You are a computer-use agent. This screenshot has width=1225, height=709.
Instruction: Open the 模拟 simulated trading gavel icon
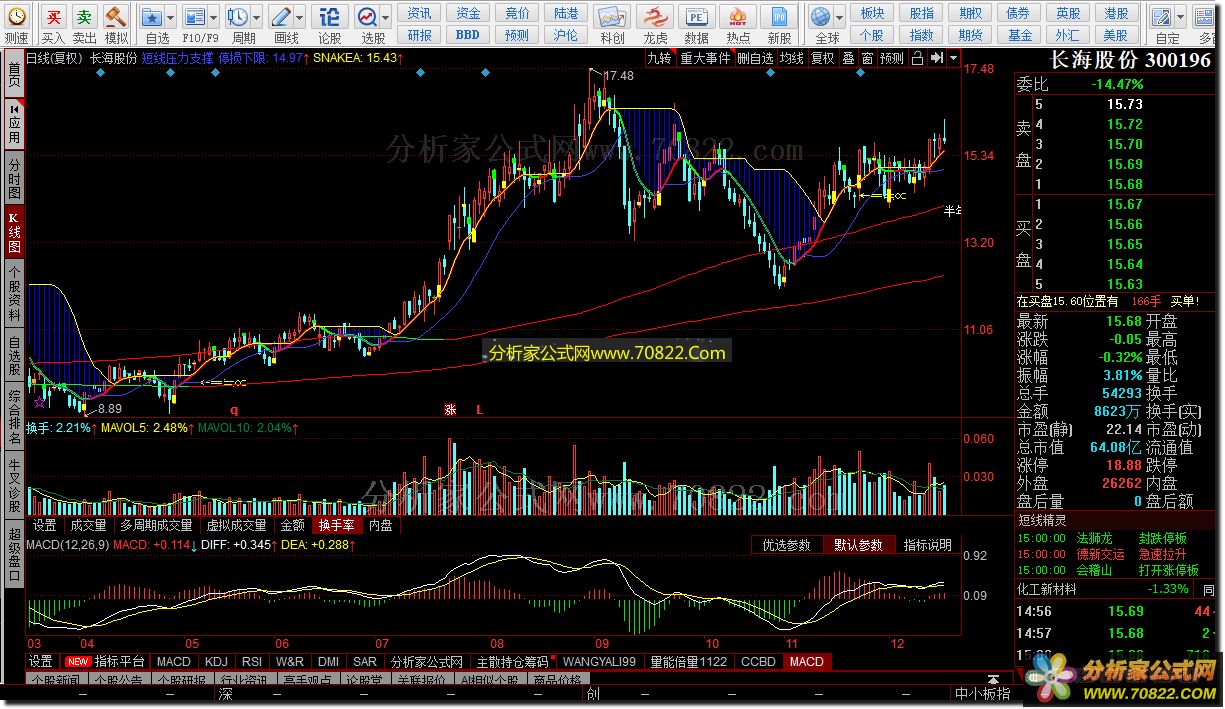point(116,17)
